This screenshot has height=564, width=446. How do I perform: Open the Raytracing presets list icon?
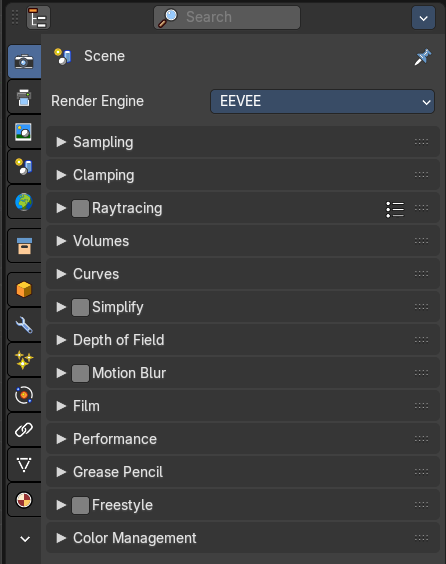tap(395, 209)
